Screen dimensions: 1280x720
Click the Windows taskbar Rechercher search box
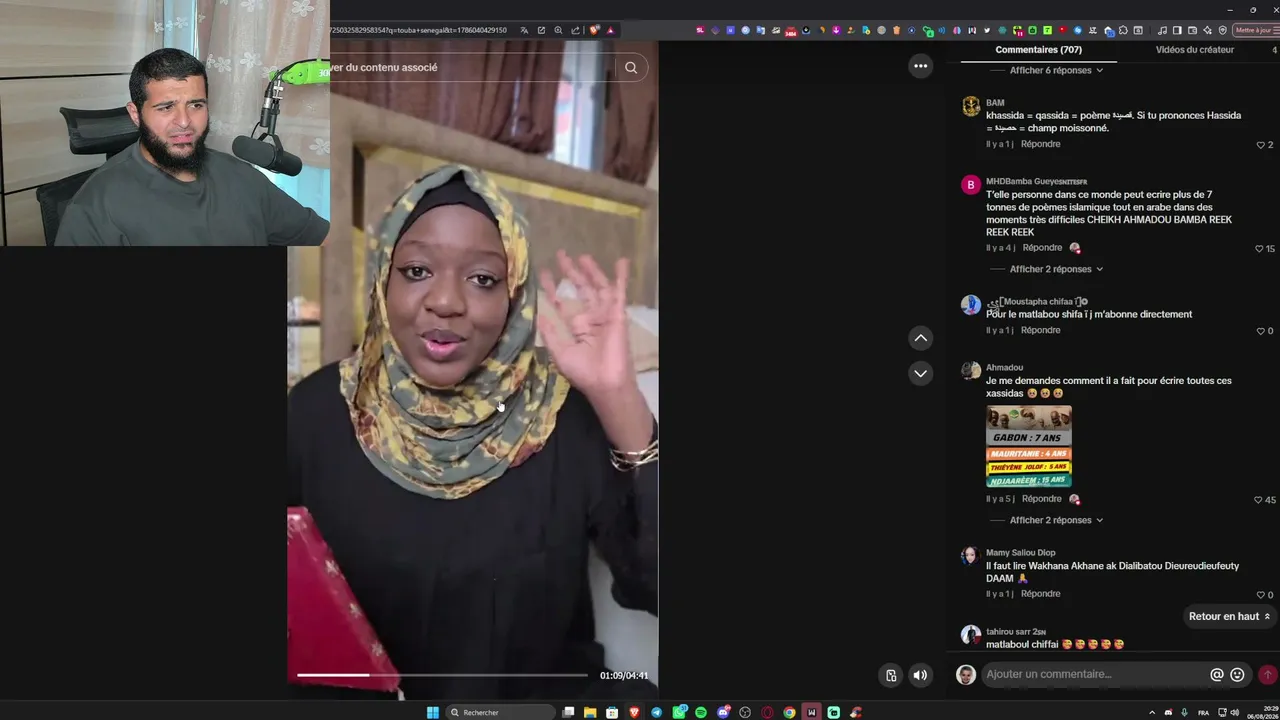[500, 712]
